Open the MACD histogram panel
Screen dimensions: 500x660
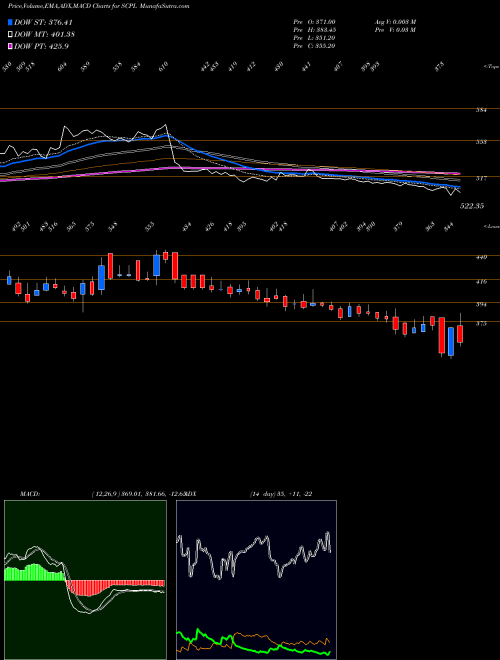pos(85,580)
